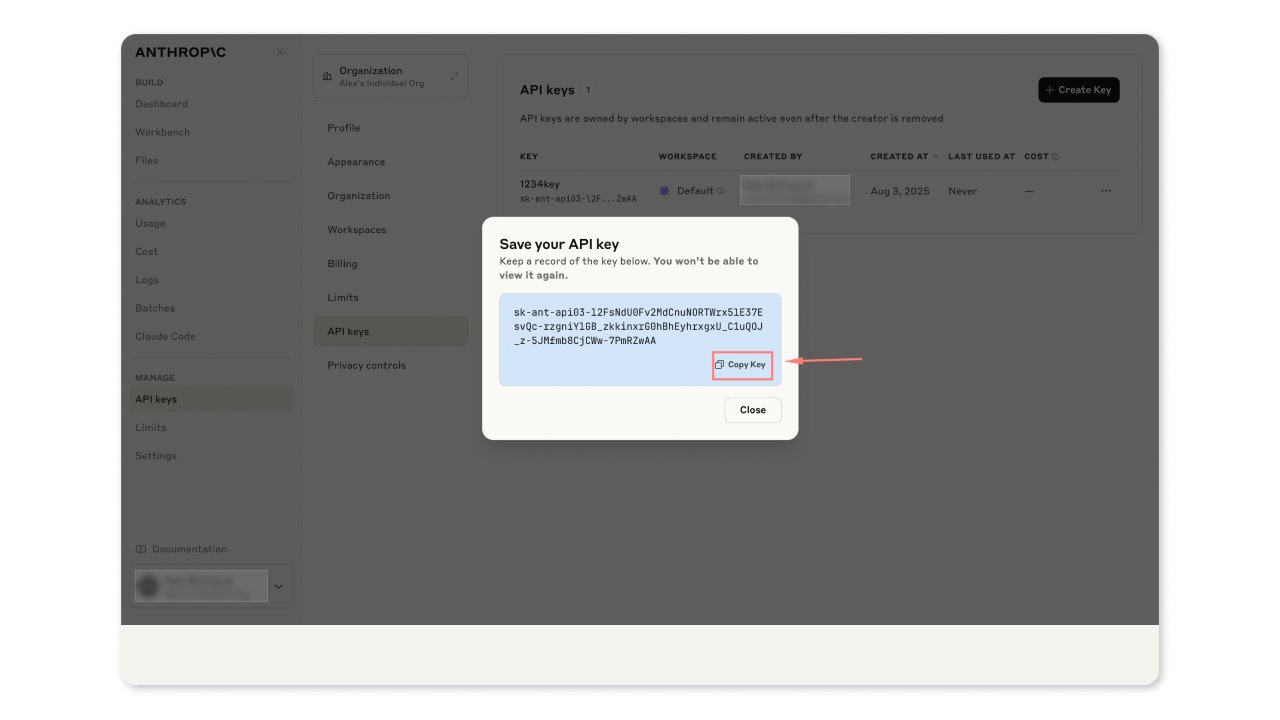Click the API keys page heading
1280x720 pixels.
click(x=547, y=90)
